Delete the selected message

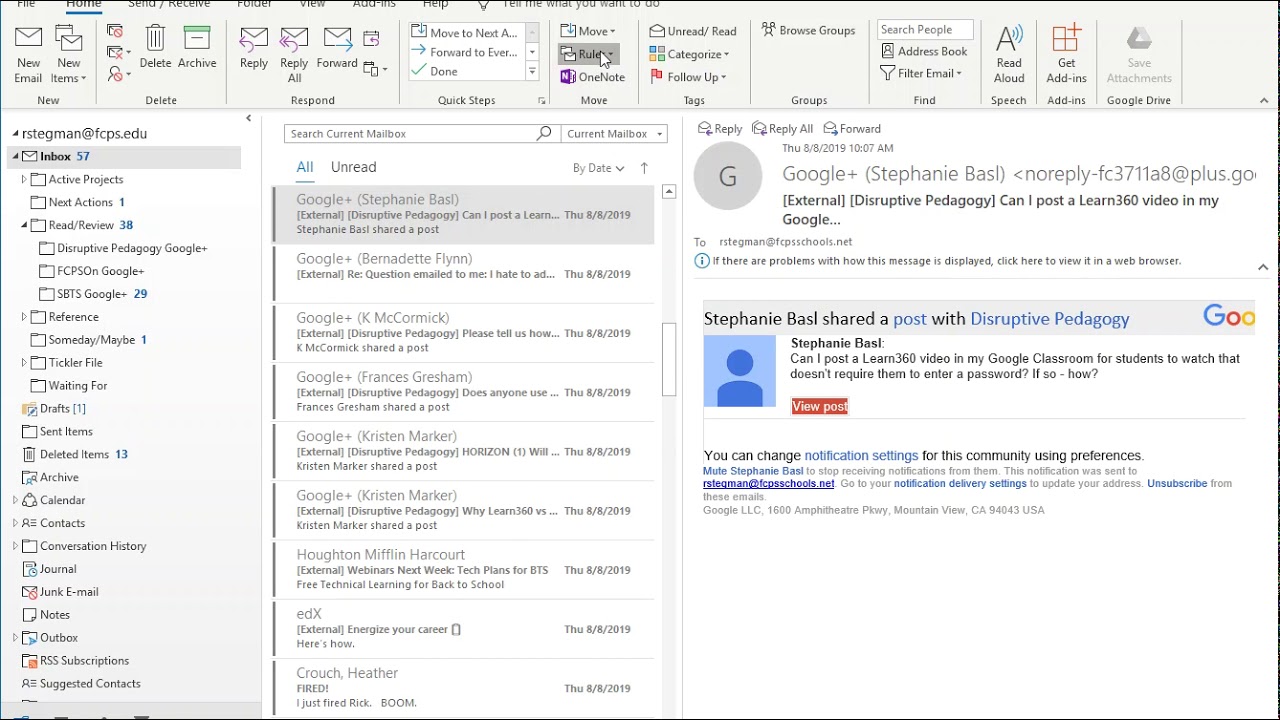(x=155, y=48)
